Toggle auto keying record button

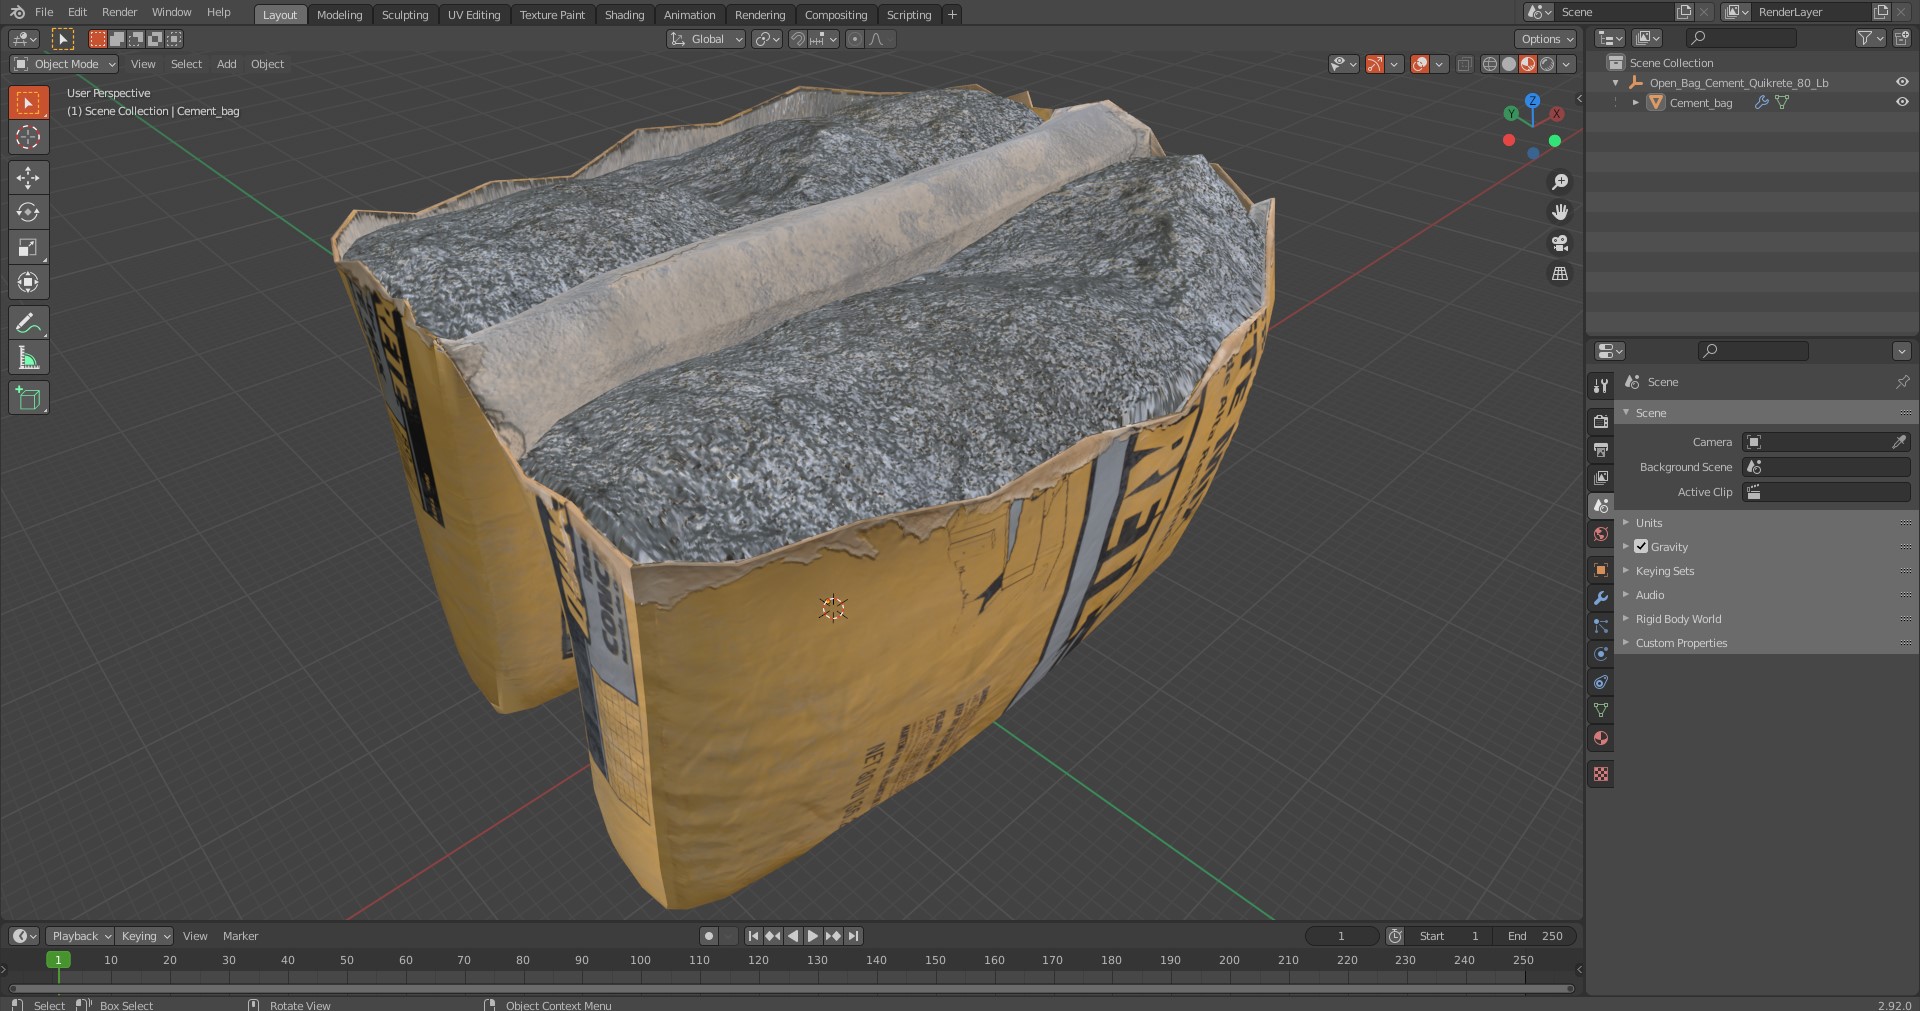click(x=709, y=936)
